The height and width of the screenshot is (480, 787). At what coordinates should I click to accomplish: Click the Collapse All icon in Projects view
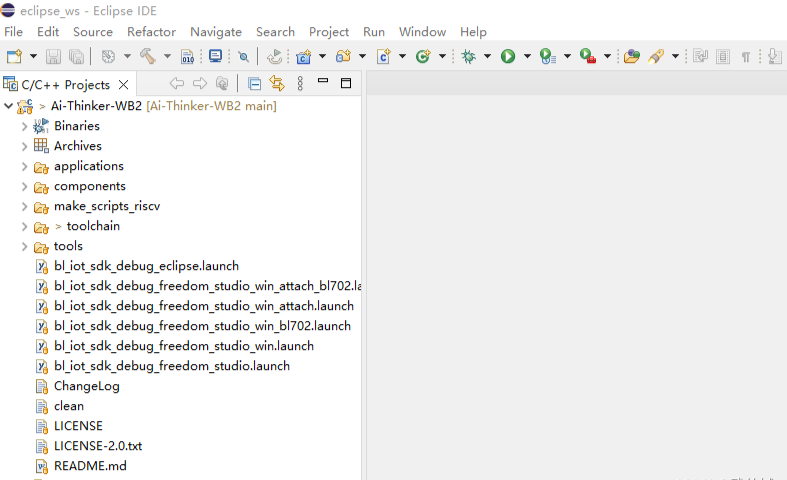click(x=254, y=83)
